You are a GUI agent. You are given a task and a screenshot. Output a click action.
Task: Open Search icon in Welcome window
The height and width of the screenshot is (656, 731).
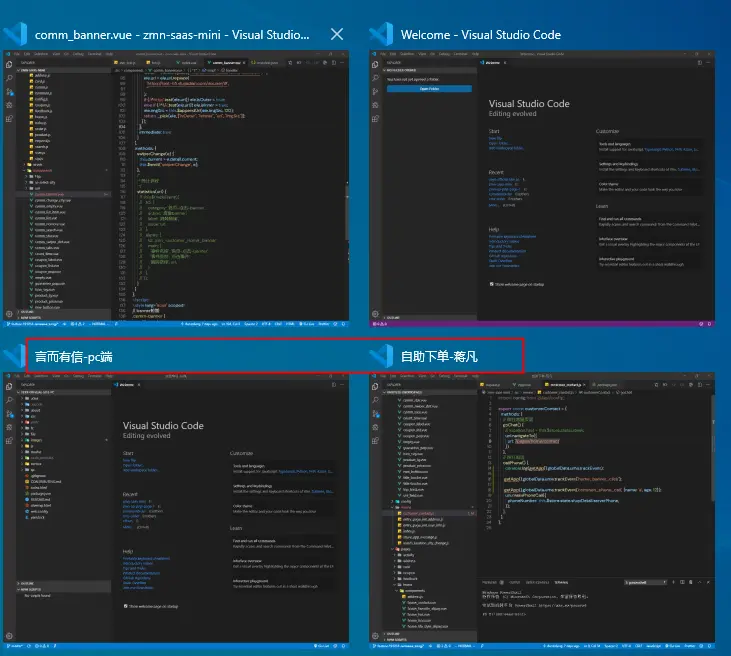coord(375,78)
